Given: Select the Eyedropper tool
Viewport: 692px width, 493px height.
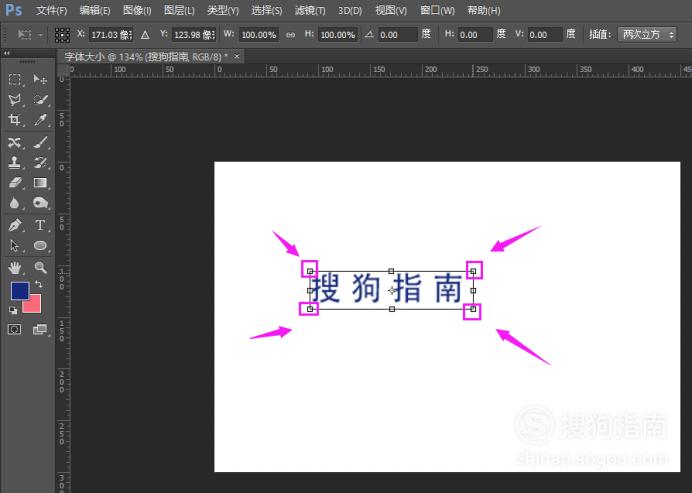Looking at the screenshot, I should pyautogui.click(x=40, y=120).
